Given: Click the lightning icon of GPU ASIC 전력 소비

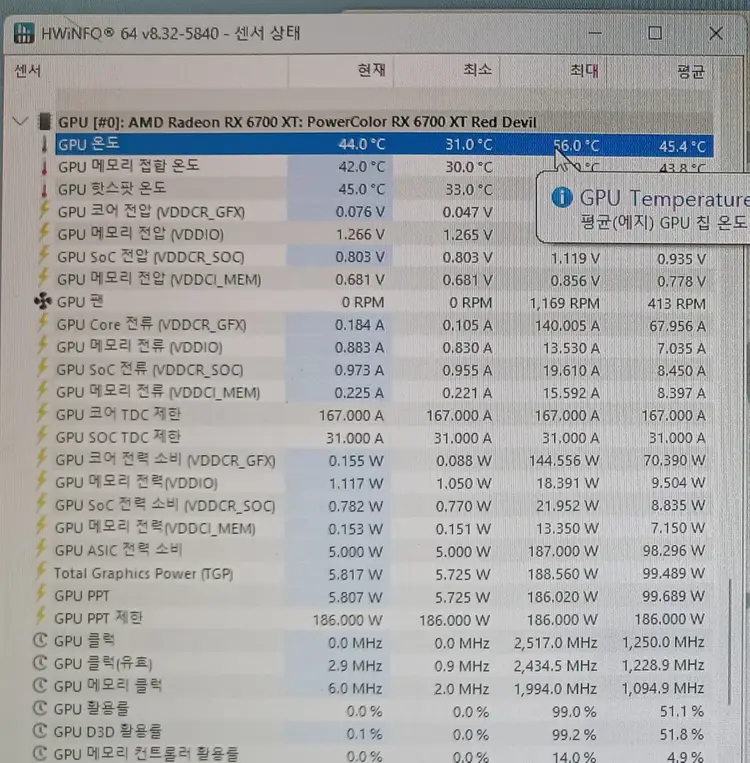Looking at the screenshot, I should point(41,550).
